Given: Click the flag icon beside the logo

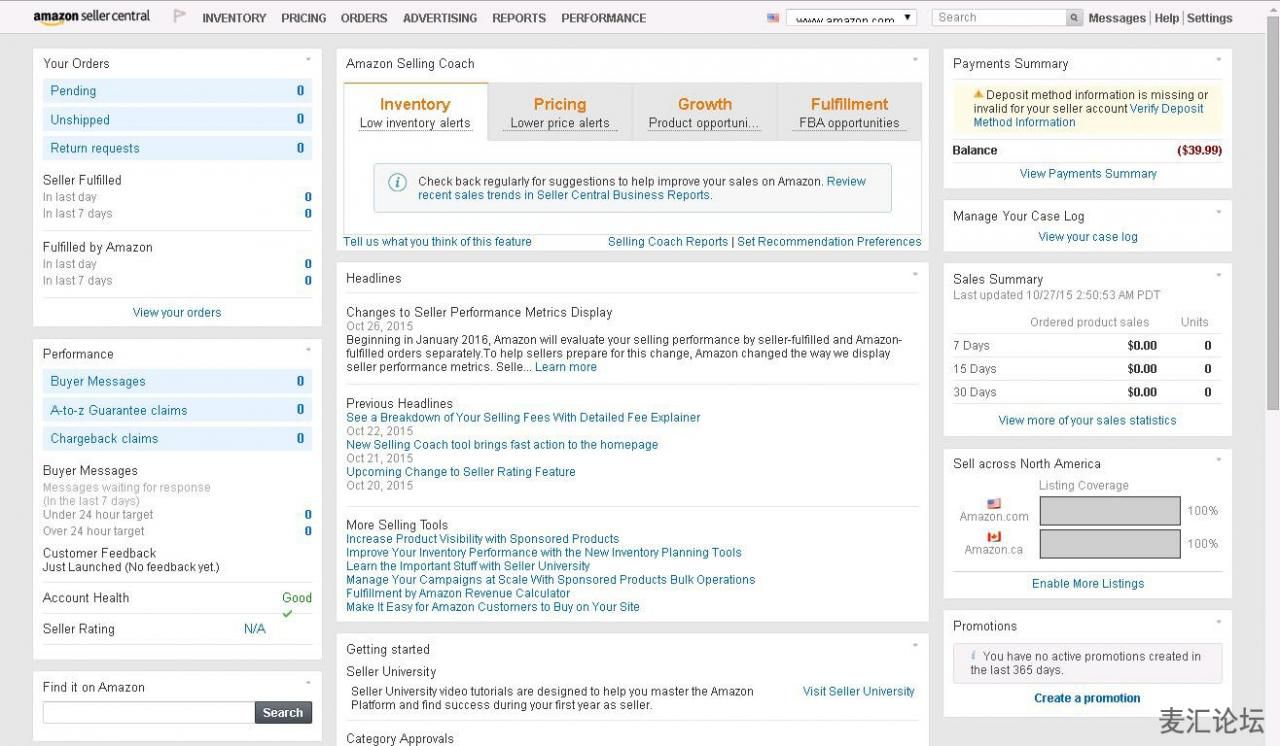Looking at the screenshot, I should point(180,17).
